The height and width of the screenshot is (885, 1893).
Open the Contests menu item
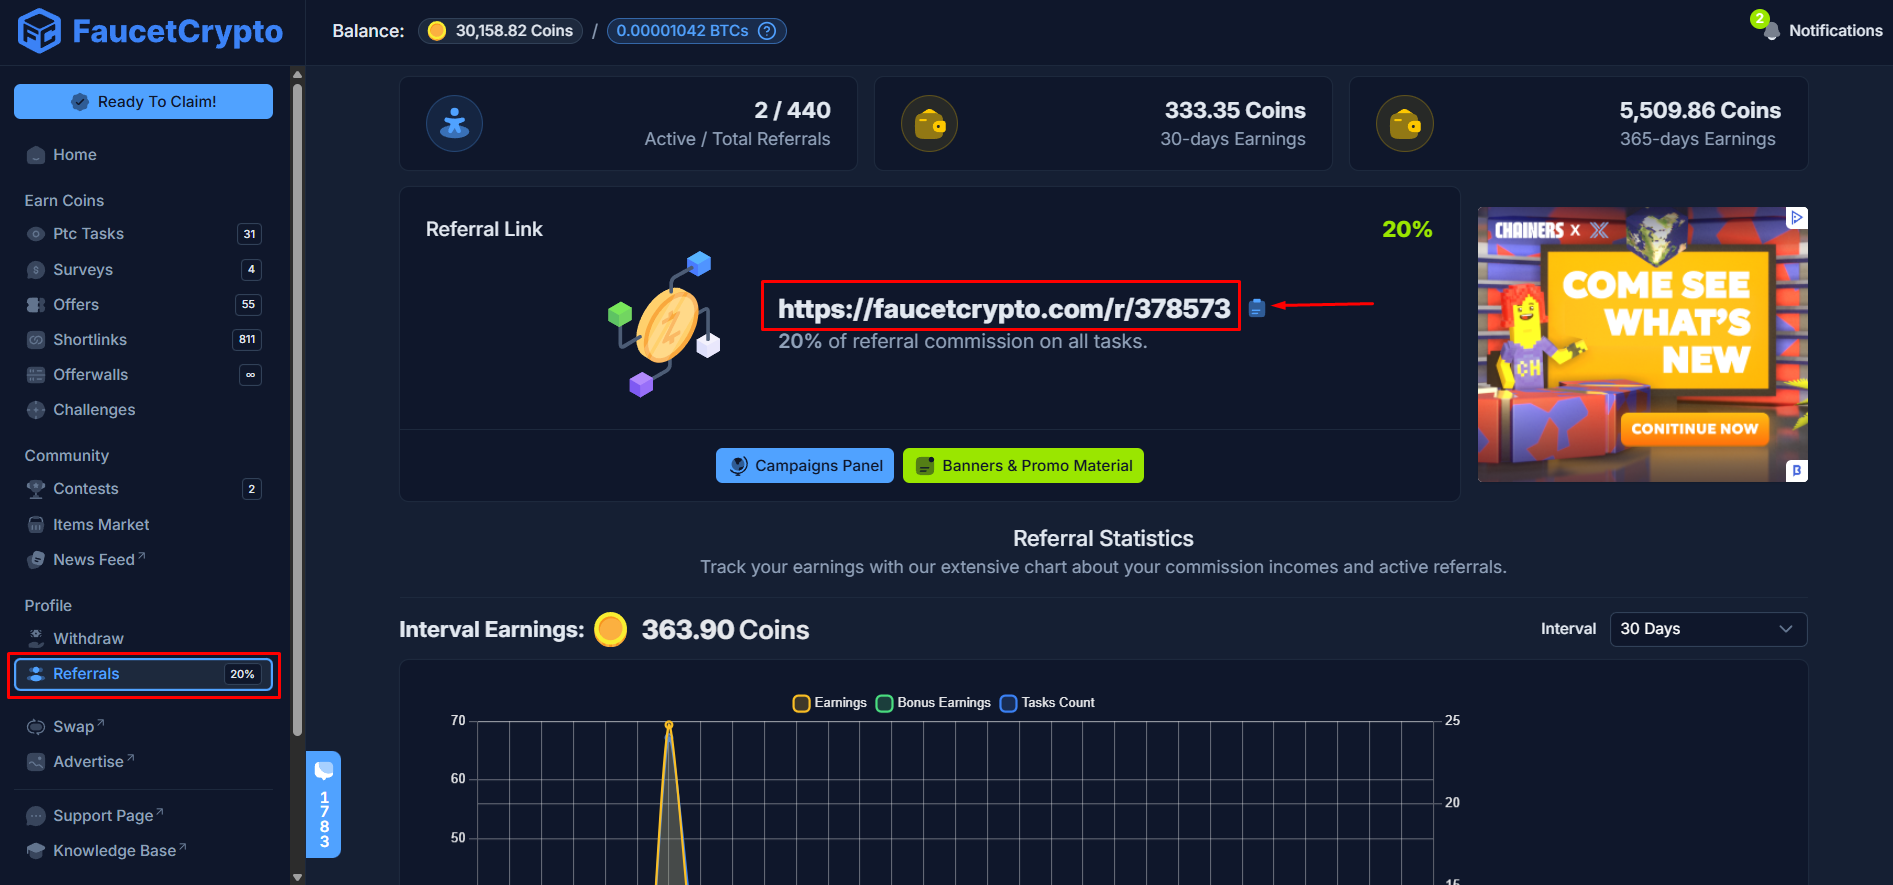[x=143, y=489]
